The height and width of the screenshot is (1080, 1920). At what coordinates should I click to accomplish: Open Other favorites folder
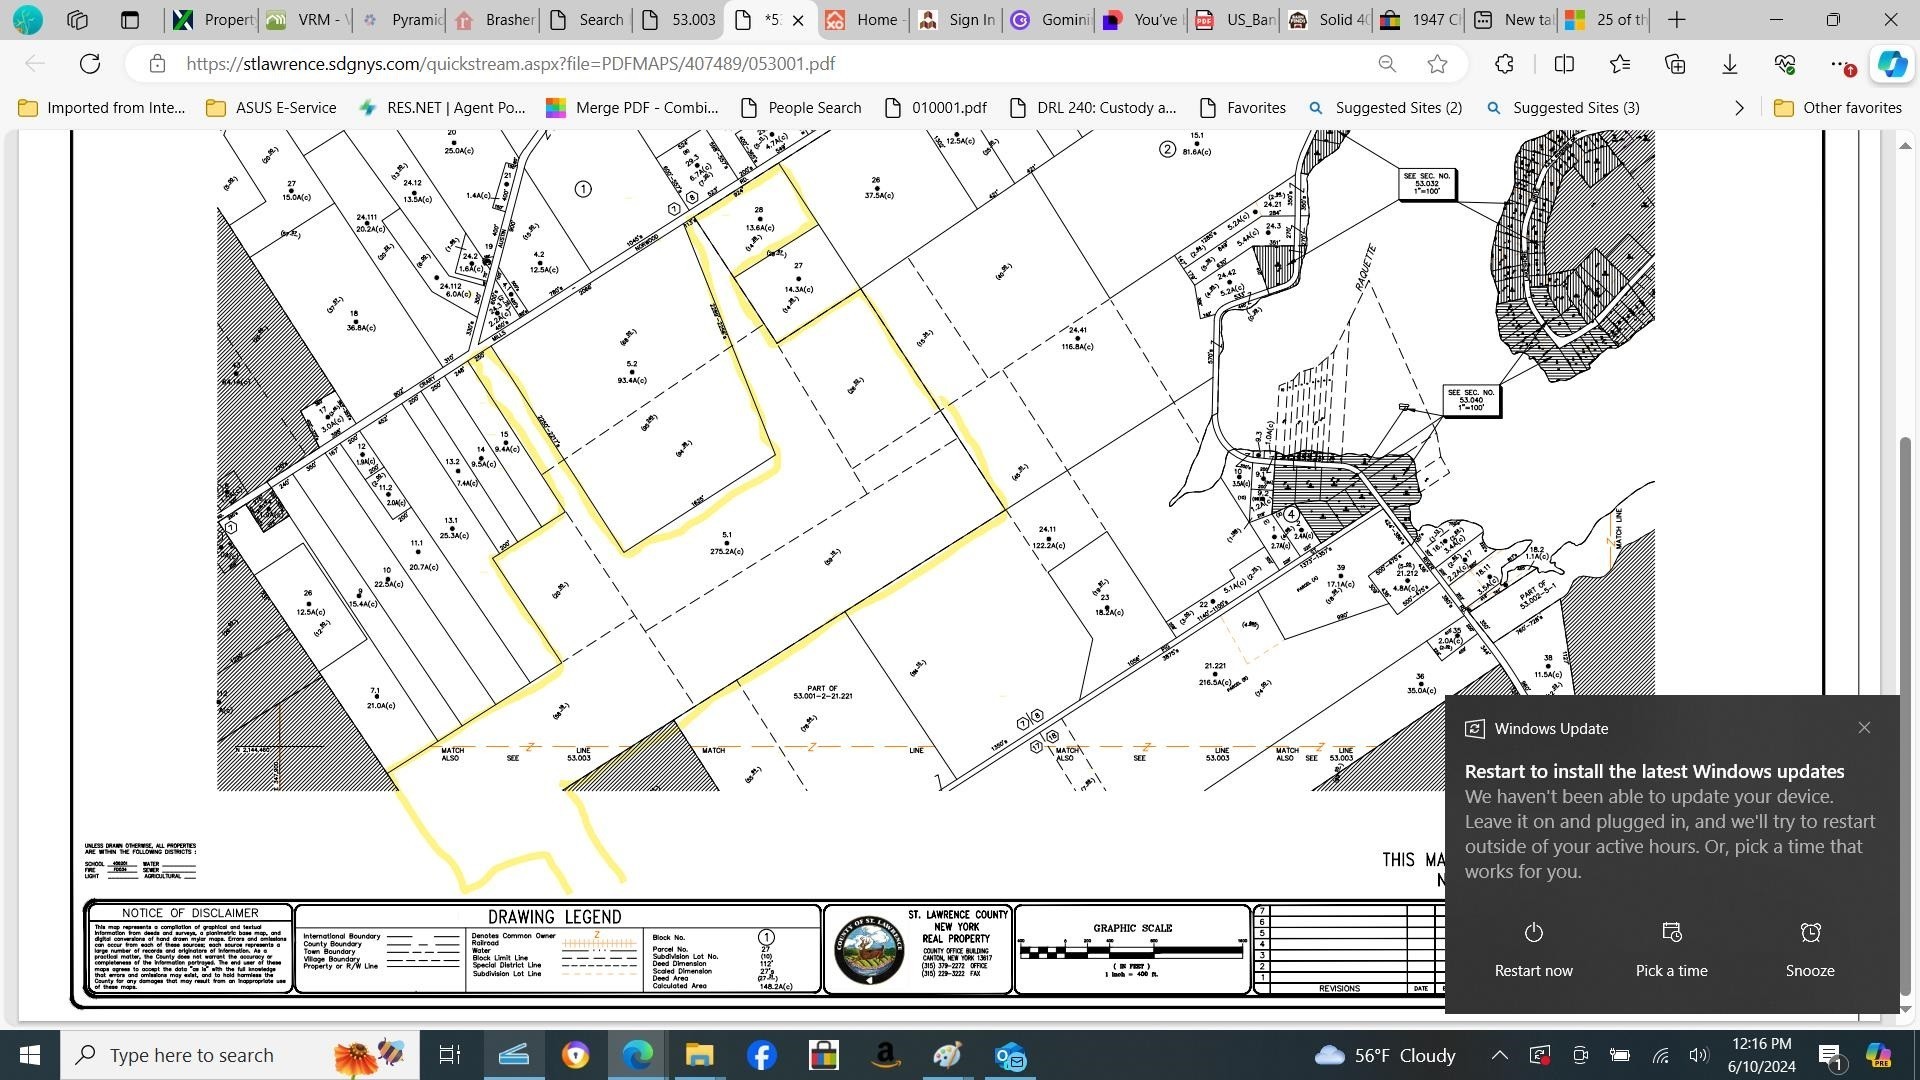[1838, 108]
